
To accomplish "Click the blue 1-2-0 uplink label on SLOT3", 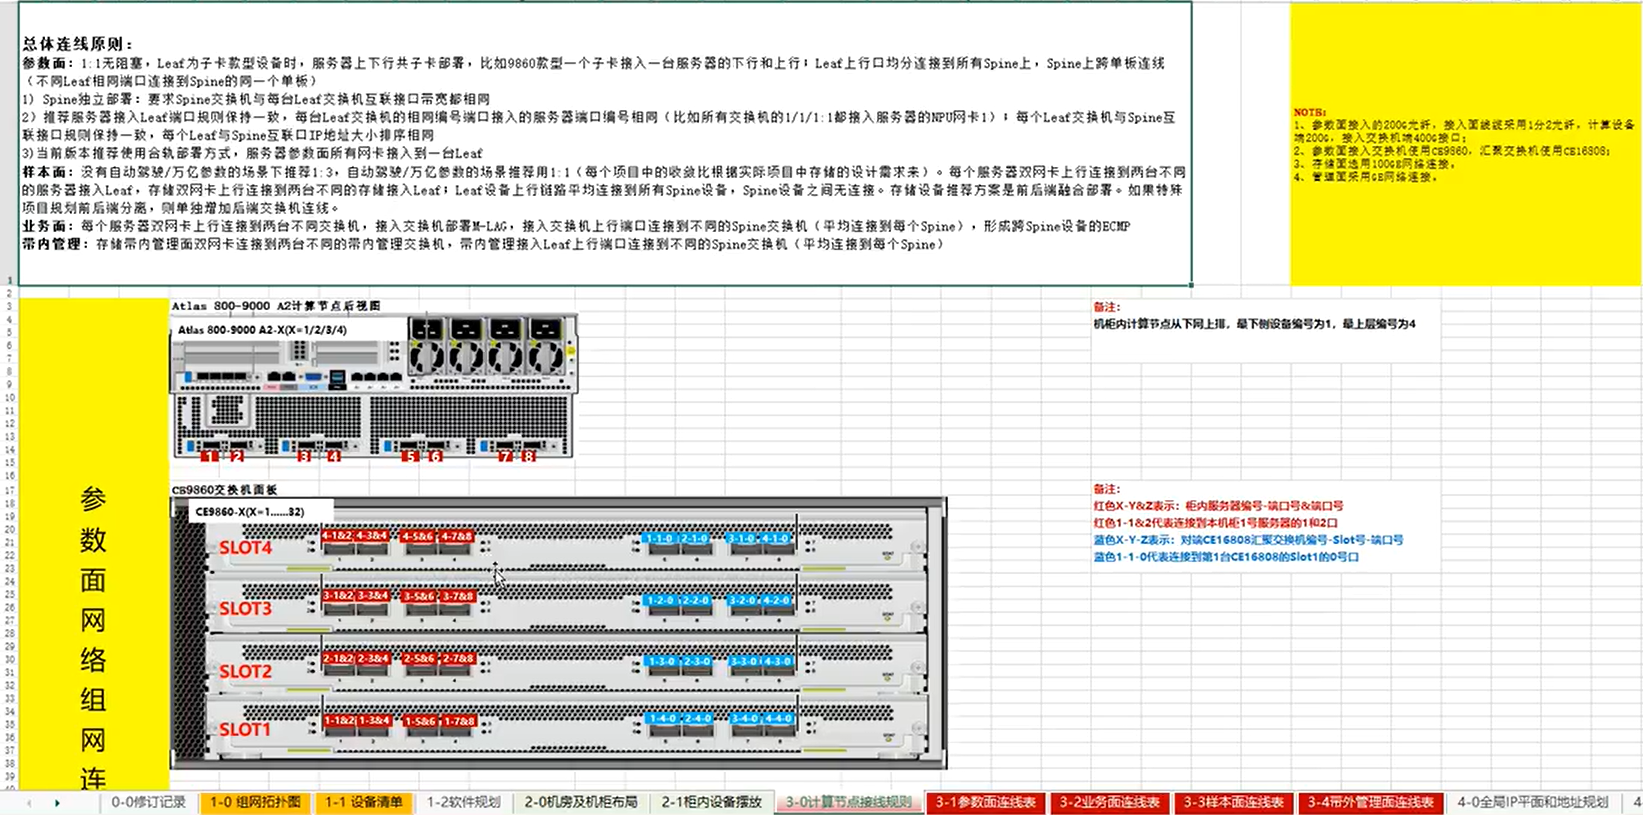I will pos(661,600).
